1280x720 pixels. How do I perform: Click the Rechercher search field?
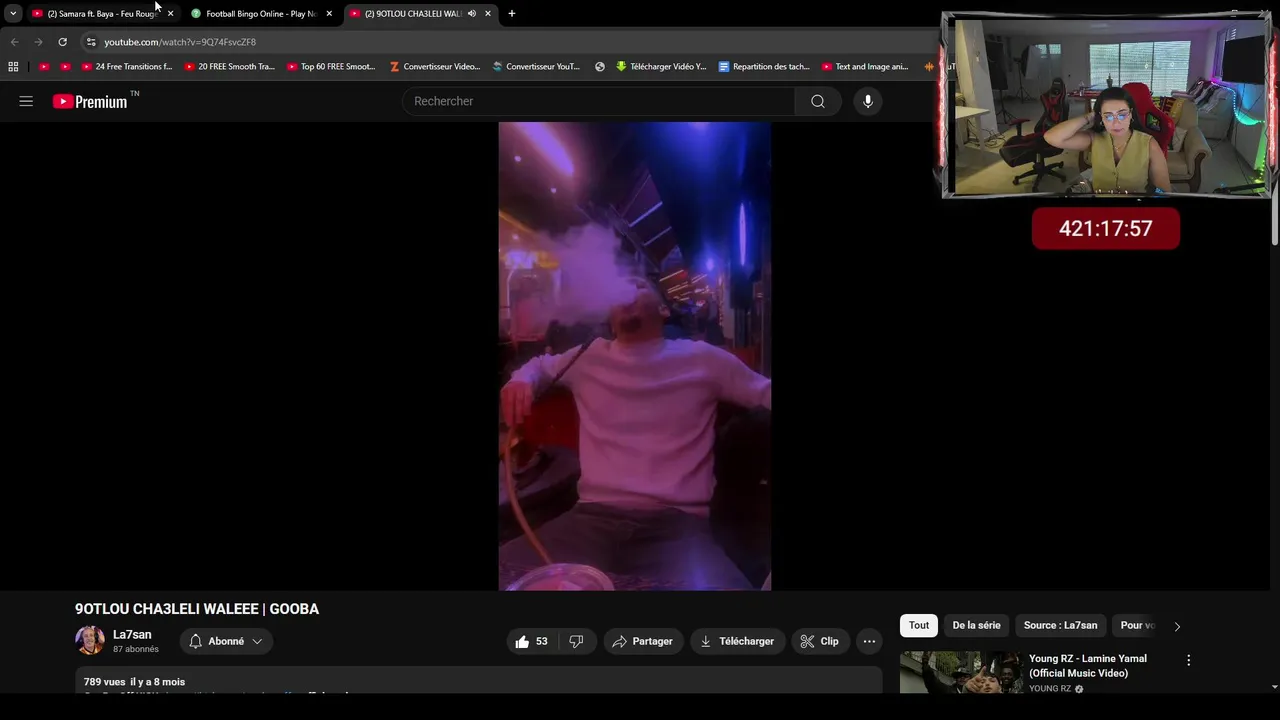point(598,101)
